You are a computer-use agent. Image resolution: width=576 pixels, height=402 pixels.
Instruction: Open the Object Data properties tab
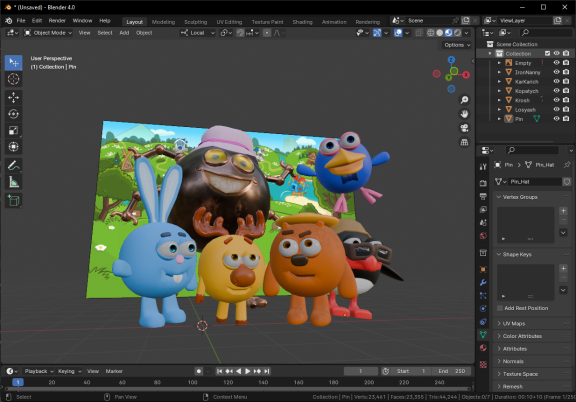click(x=483, y=334)
